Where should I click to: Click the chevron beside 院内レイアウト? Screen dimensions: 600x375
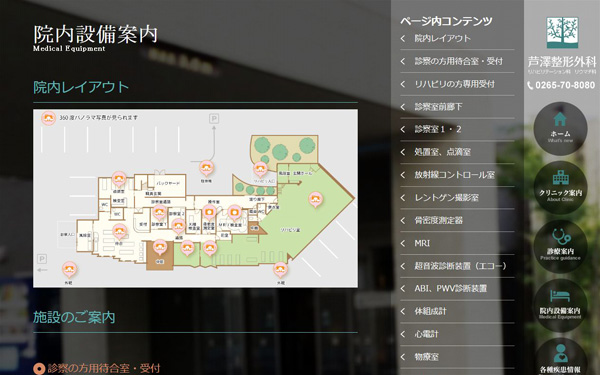click(x=403, y=38)
